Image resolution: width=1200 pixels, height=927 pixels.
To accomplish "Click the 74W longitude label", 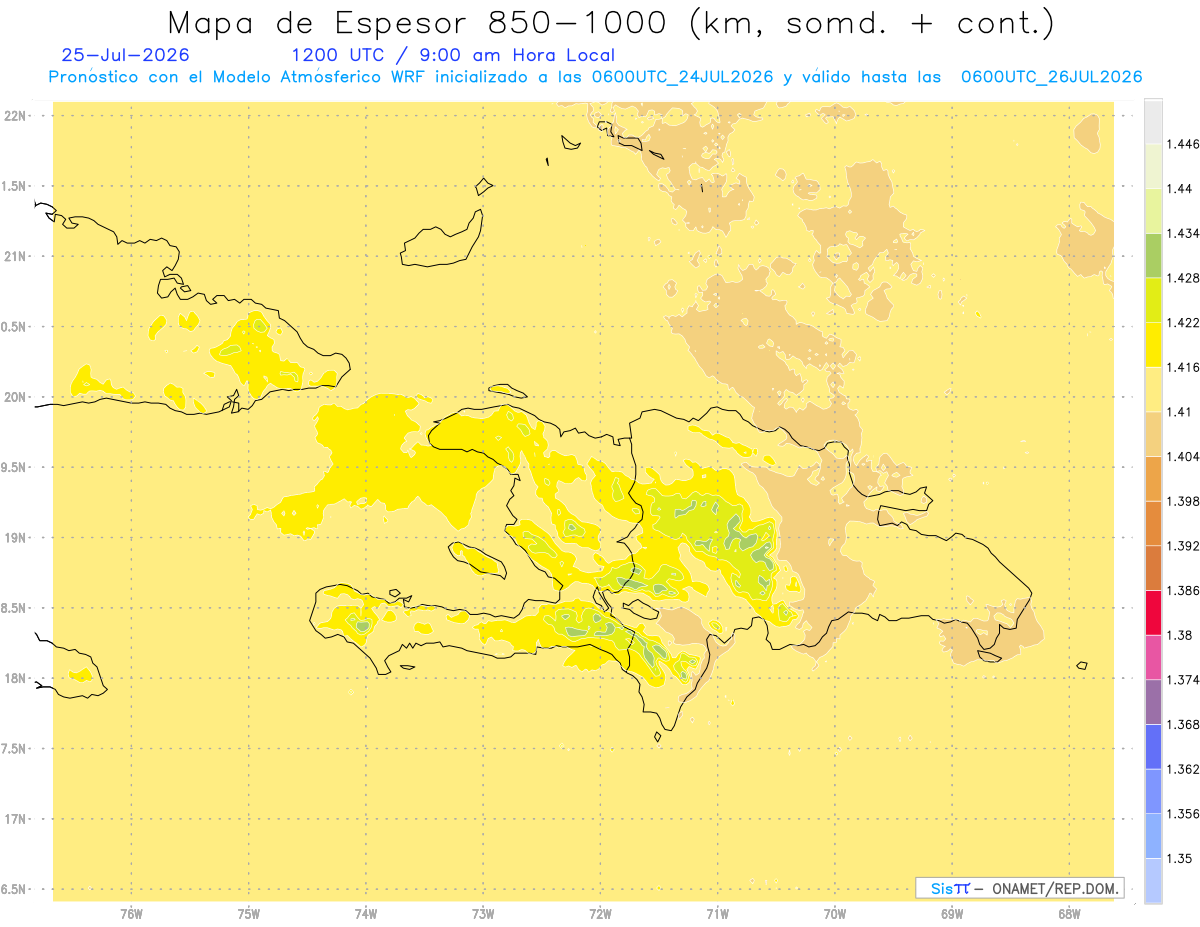I will pos(366,914).
